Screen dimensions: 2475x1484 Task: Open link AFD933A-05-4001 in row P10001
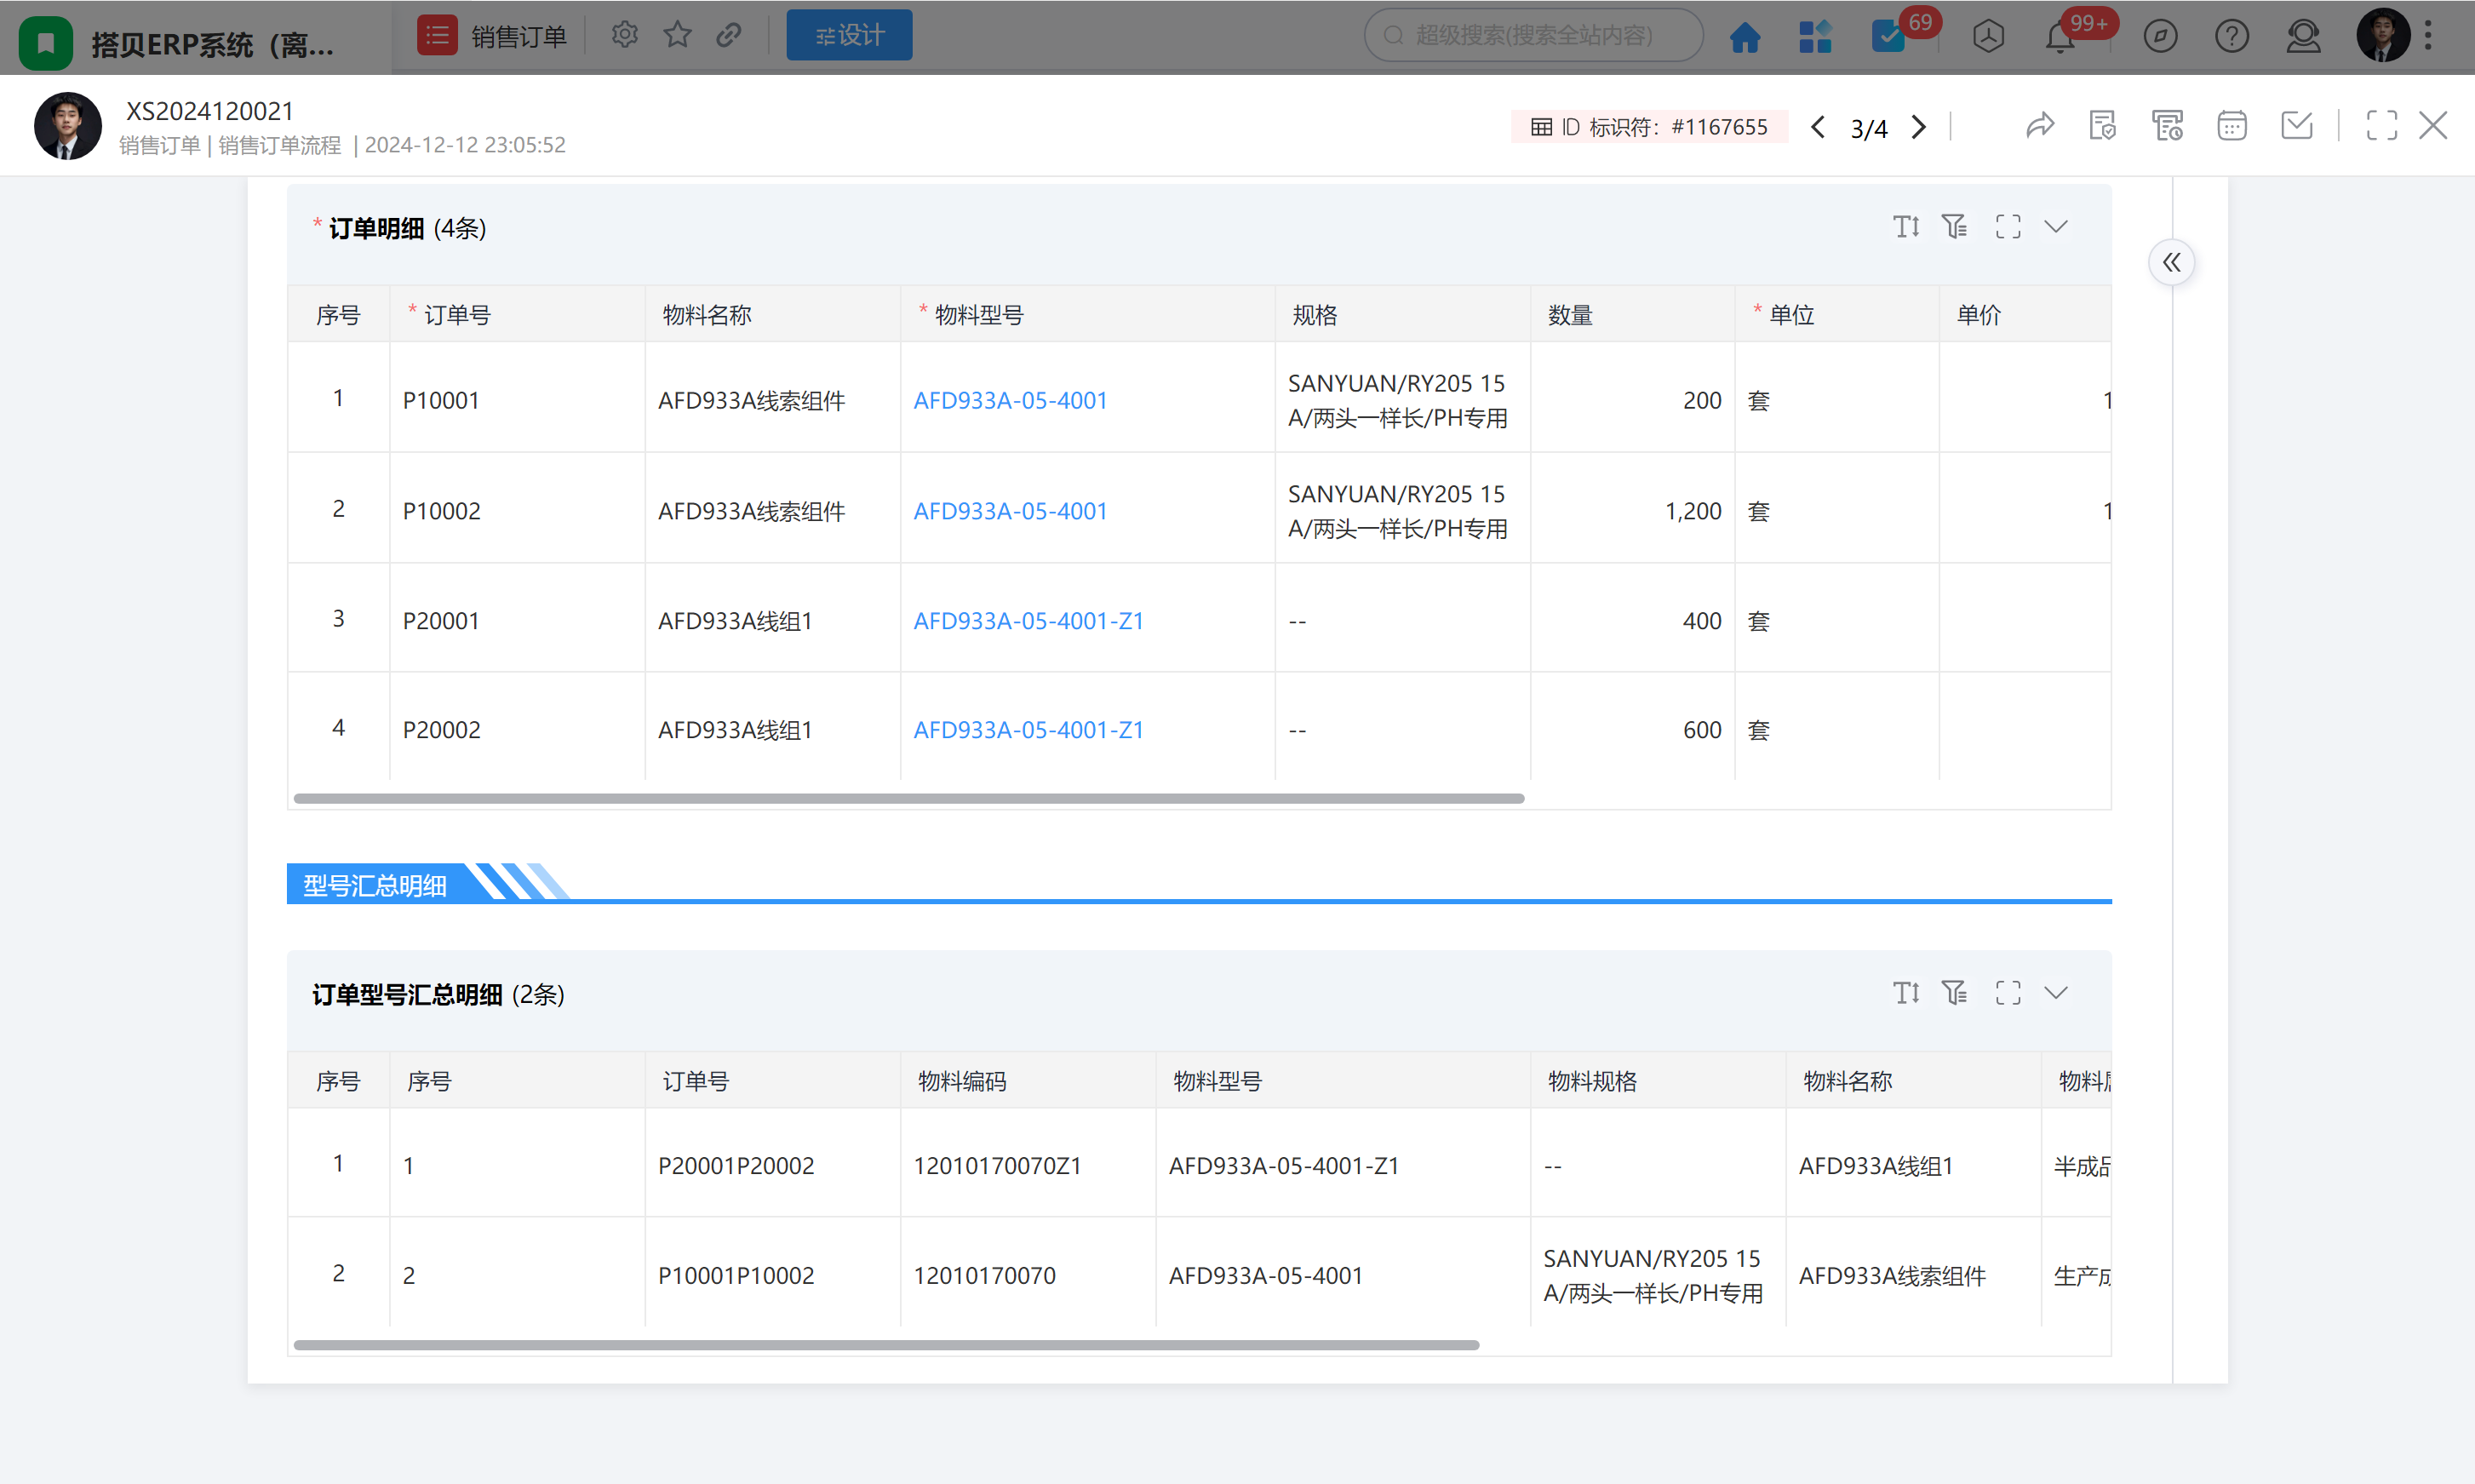(x=1010, y=400)
